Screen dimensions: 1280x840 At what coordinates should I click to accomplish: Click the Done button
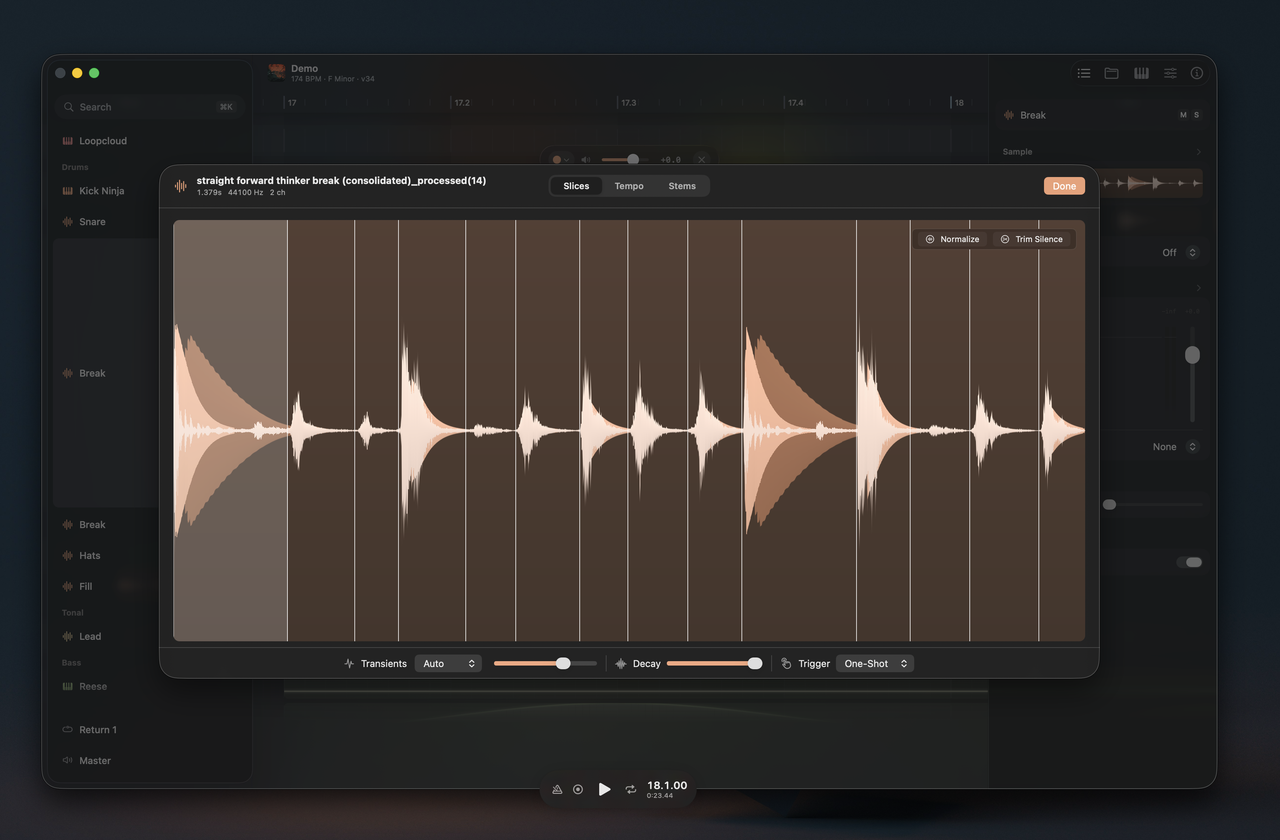(1064, 186)
